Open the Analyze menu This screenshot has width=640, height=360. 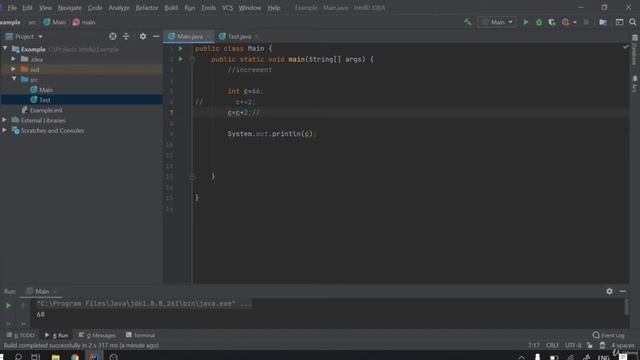click(x=119, y=8)
